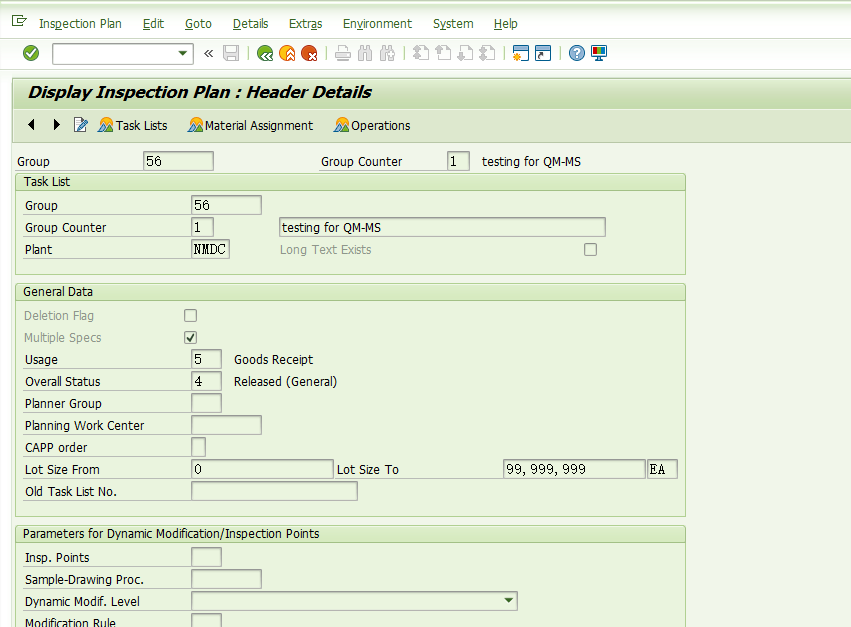Viewport: 851px width, 627px height.
Task: Click the Cancel (red X) icon
Action: pos(309,53)
